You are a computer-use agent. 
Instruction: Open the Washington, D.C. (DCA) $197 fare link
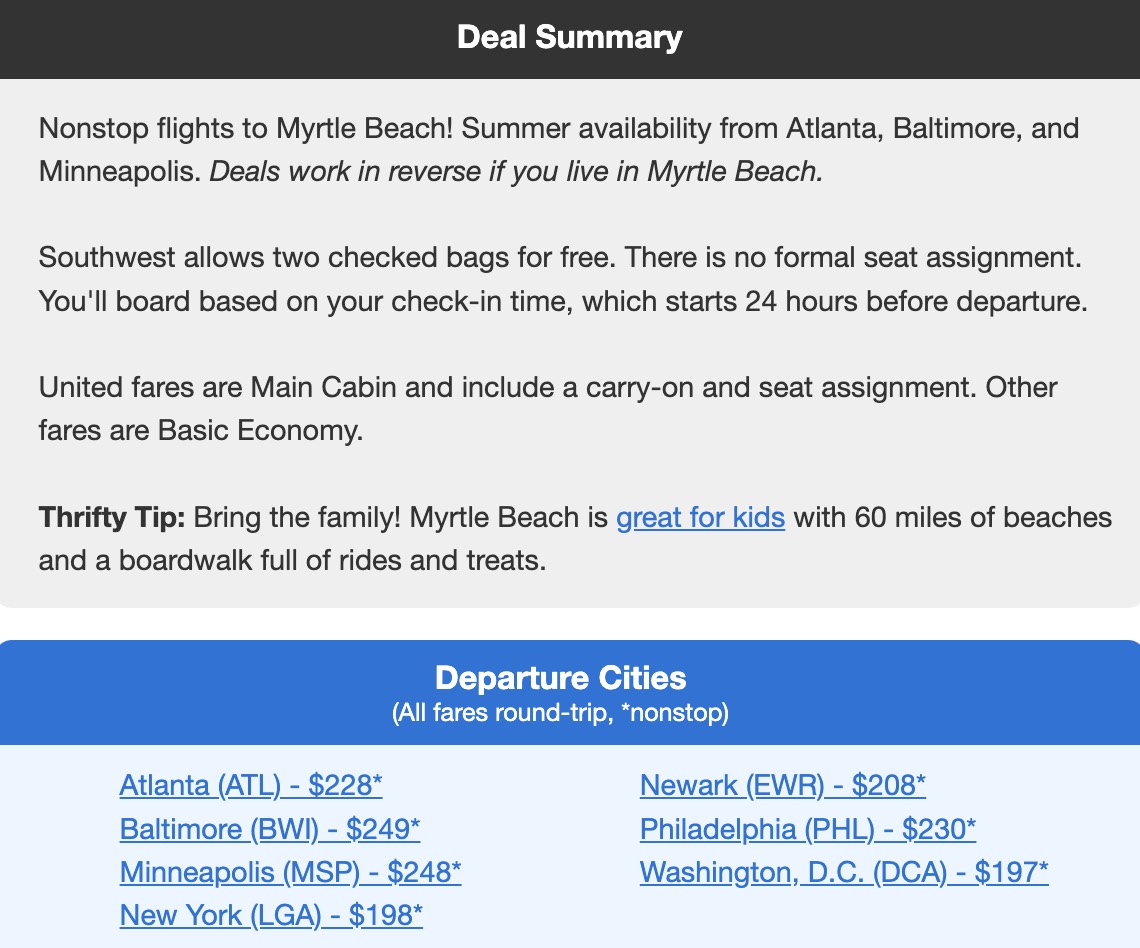point(843,873)
